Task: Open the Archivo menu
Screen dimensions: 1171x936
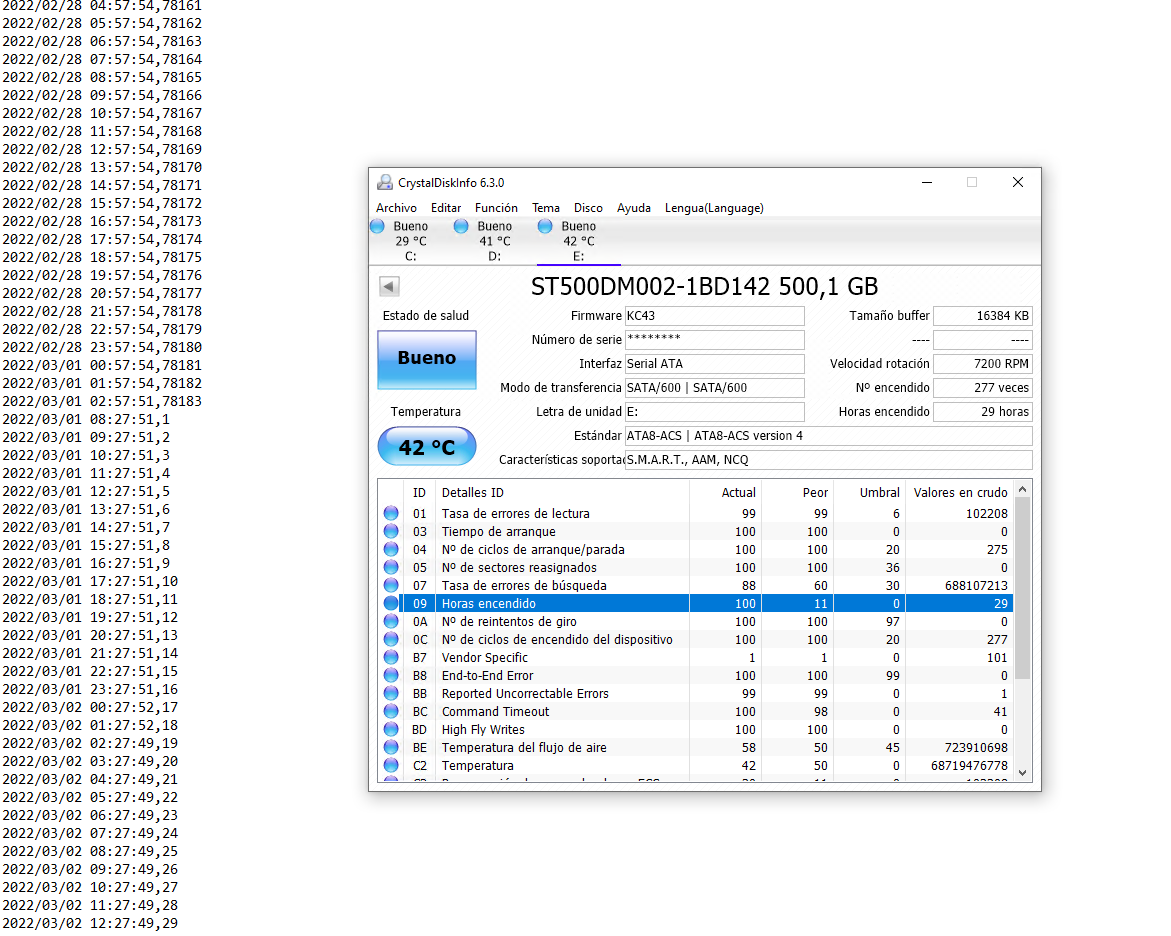Action: tap(396, 208)
